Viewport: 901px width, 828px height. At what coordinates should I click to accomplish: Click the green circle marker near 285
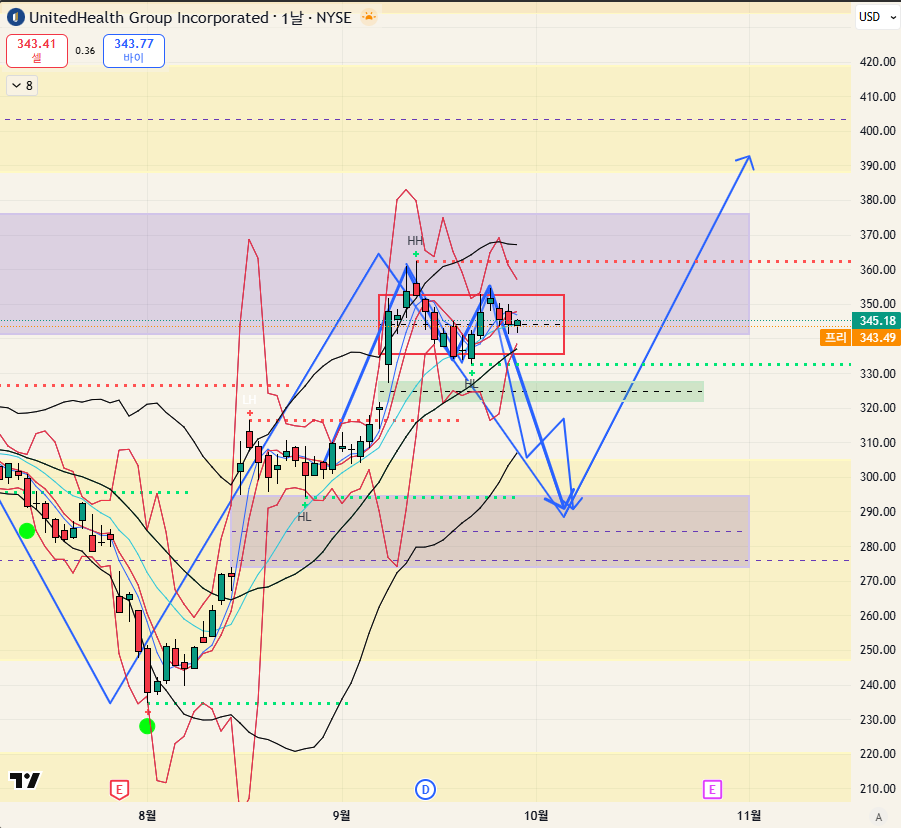point(26,531)
